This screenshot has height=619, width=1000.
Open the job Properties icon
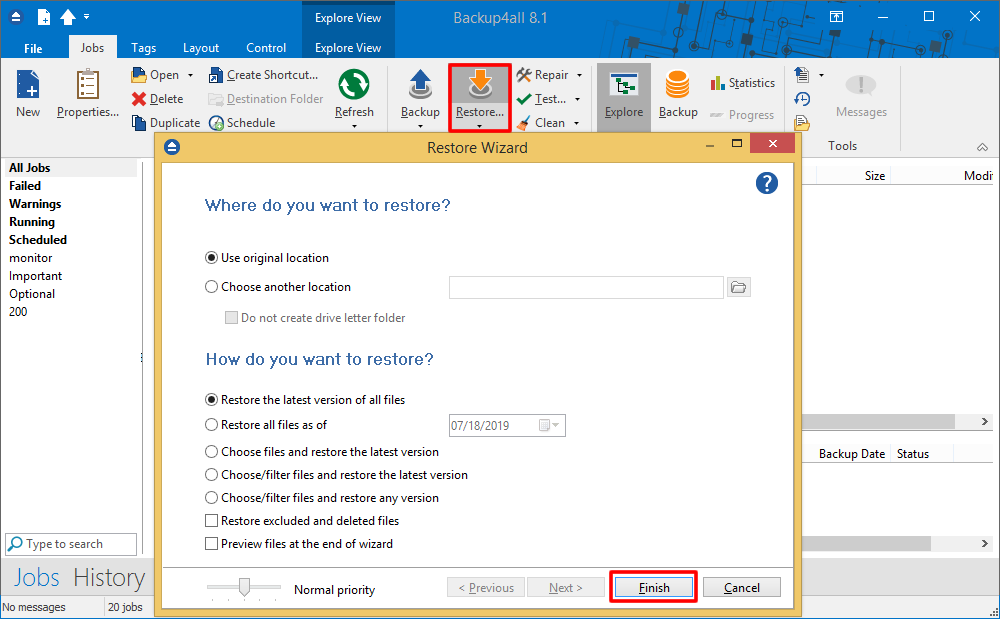point(87,86)
